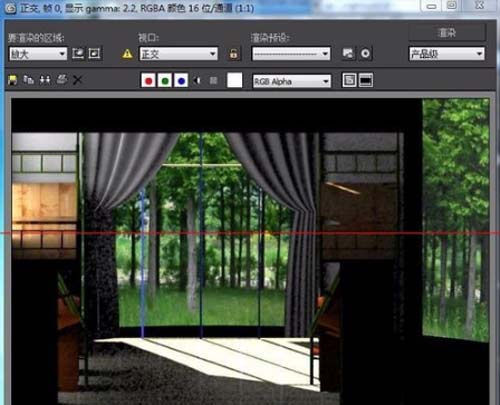Toggle the green channel button
Viewport: 500px width, 405px height.
click(165, 81)
